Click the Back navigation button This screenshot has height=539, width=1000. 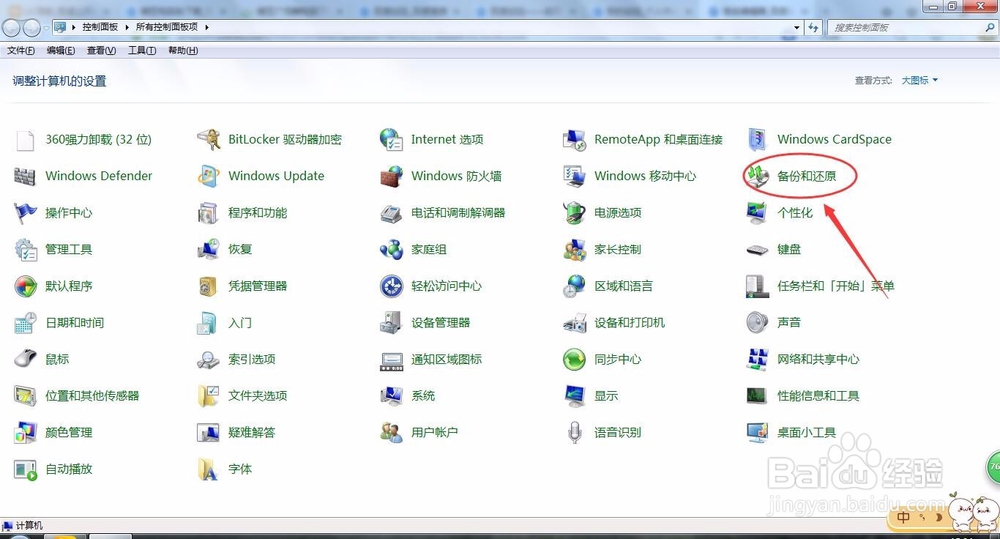pos(11,27)
